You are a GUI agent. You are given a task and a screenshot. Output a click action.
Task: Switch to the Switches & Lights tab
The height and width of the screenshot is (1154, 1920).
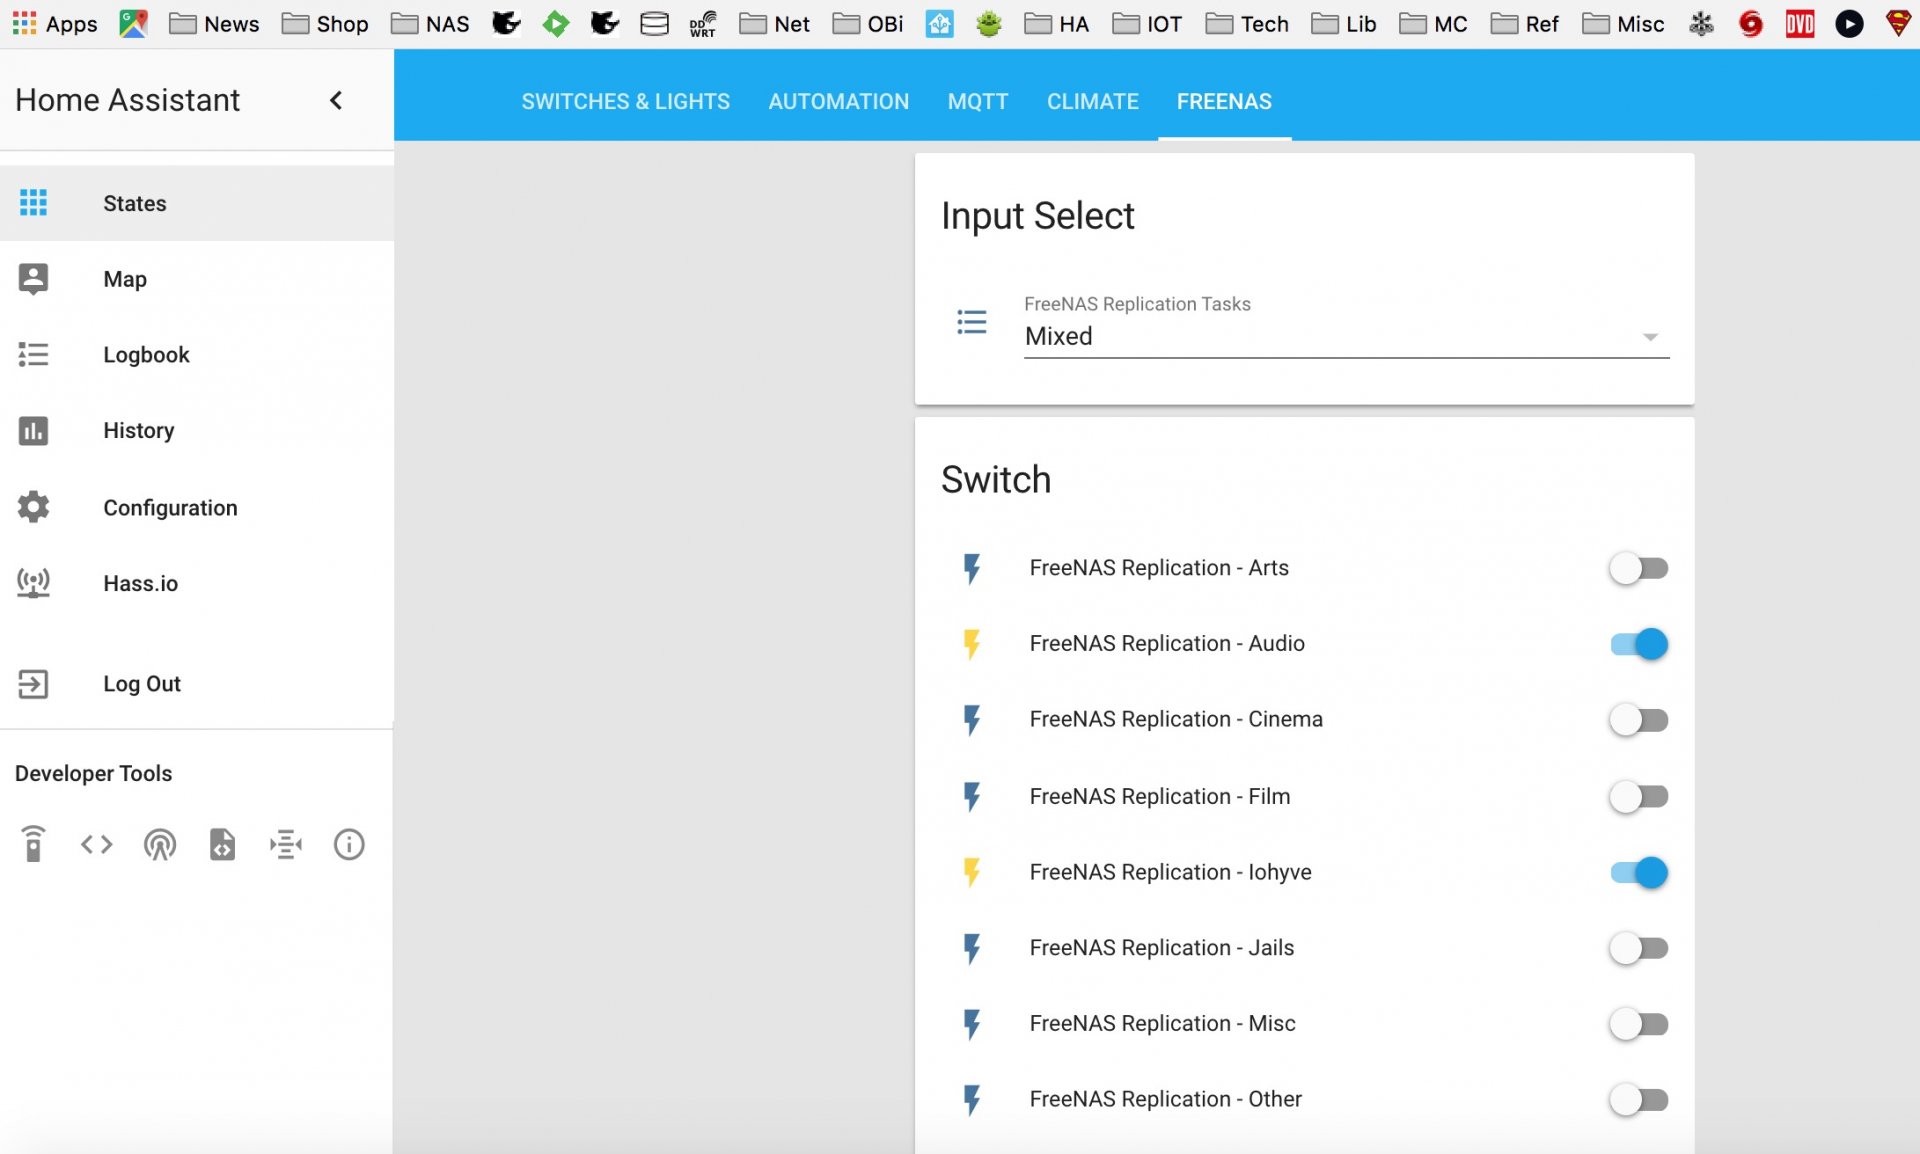point(626,101)
